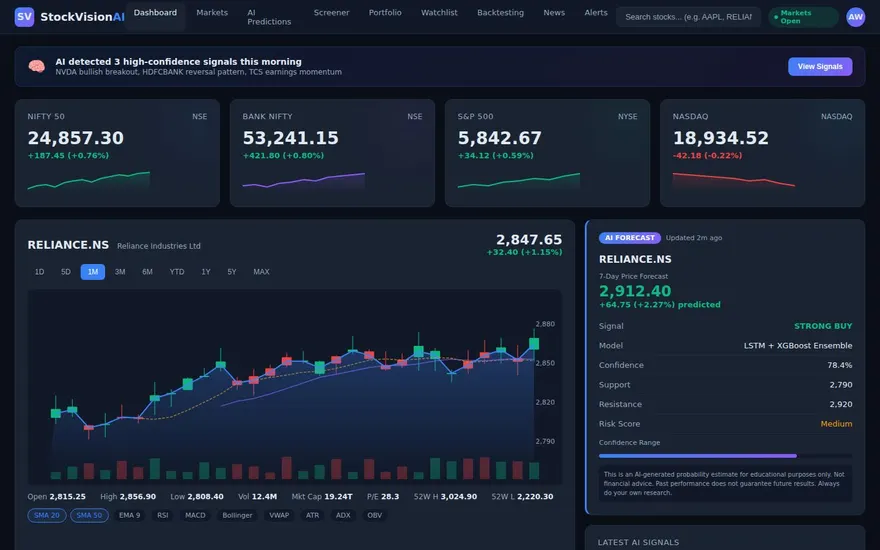This screenshot has width=880, height=550.
Task: Click the Confidence Range progress bar
Action: pyautogui.click(x=725, y=456)
